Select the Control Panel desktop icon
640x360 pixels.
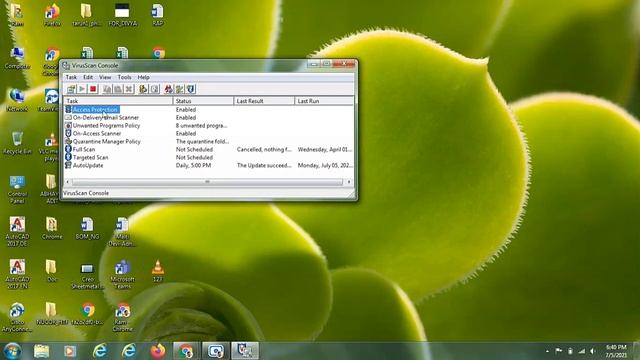pos(17,189)
